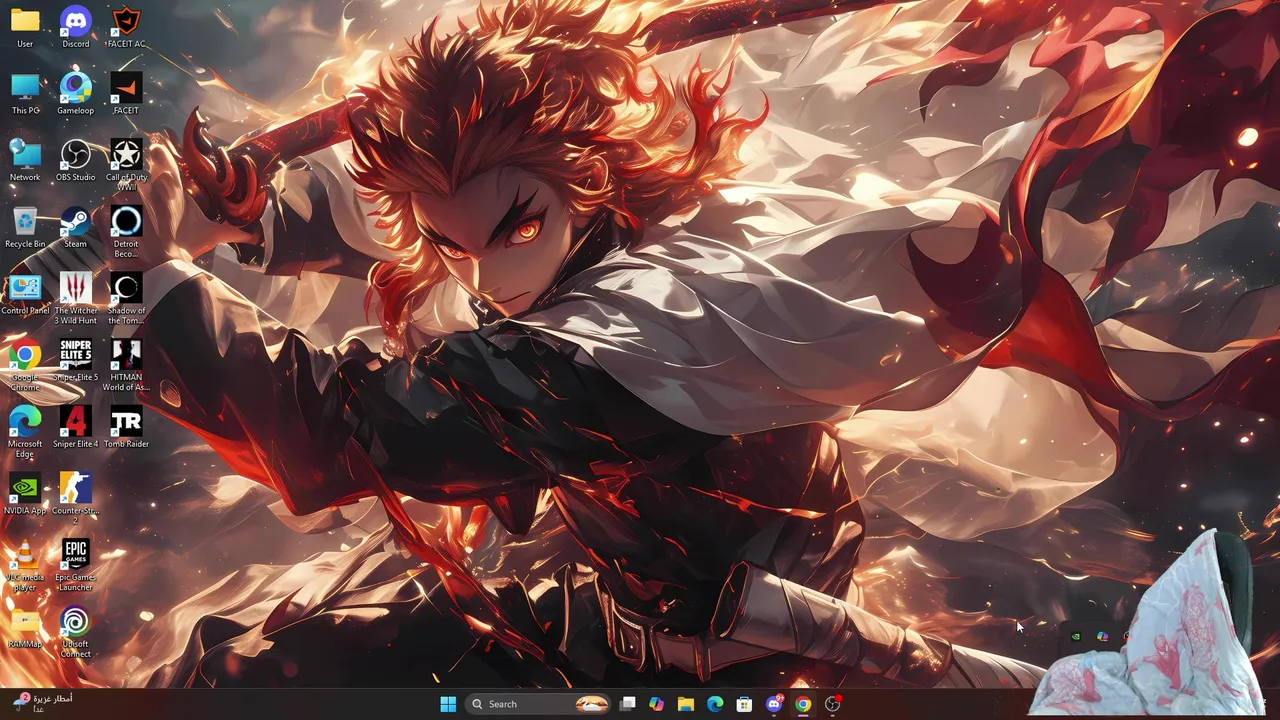Launch Copilot from the taskbar
Screen dimensions: 1280x720
tap(656, 704)
